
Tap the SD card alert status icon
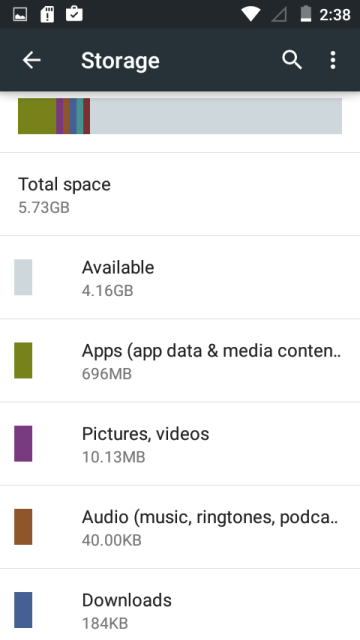tap(47, 15)
